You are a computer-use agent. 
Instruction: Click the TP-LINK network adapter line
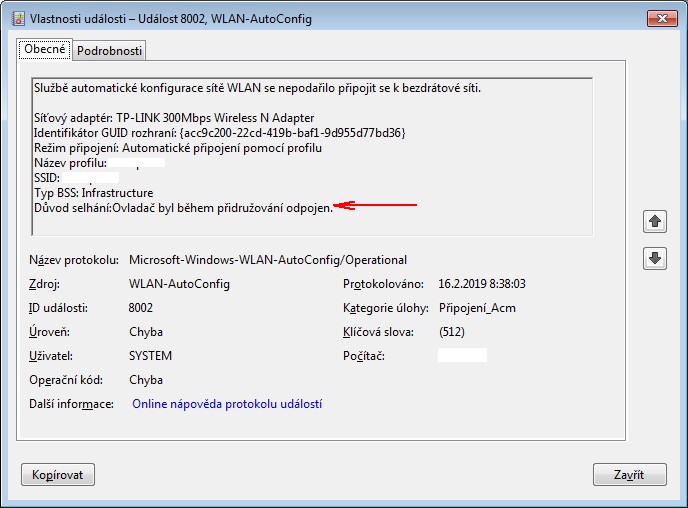pyautogui.click(x=173, y=118)
